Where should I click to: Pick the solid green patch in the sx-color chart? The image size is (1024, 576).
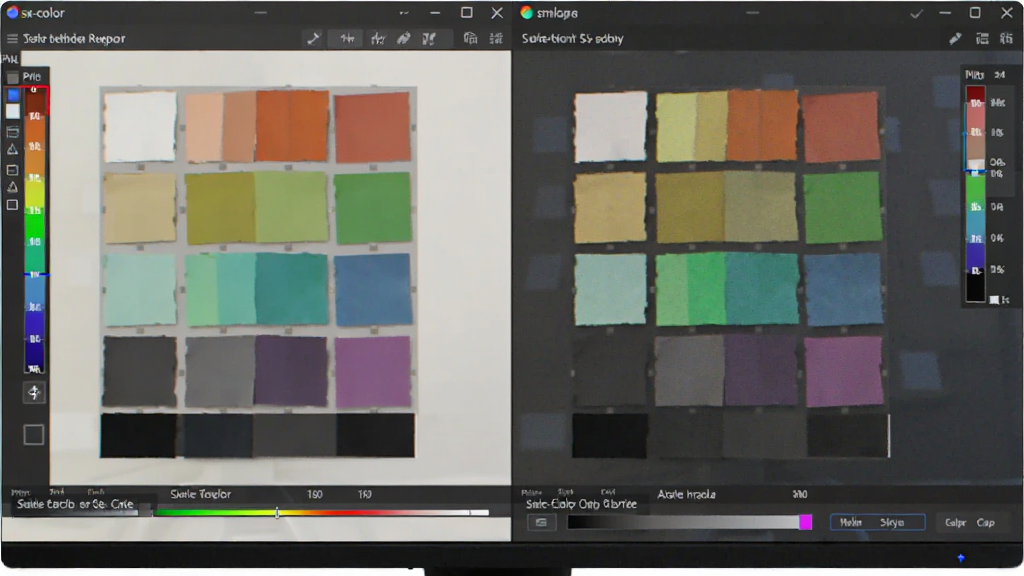point(373,207)
